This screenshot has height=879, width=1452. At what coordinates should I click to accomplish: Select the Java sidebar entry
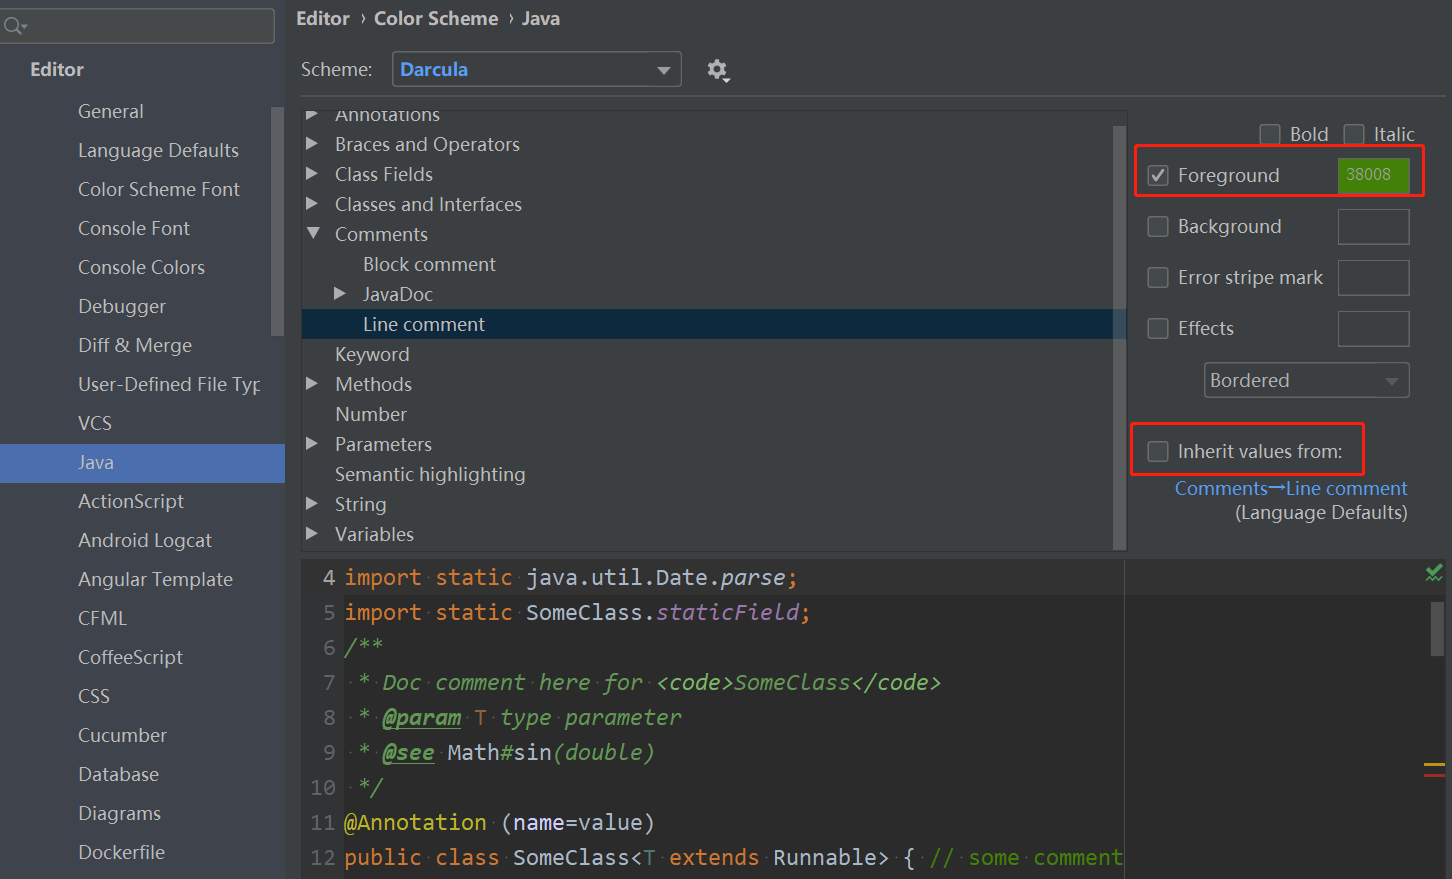tap(142, 463)
